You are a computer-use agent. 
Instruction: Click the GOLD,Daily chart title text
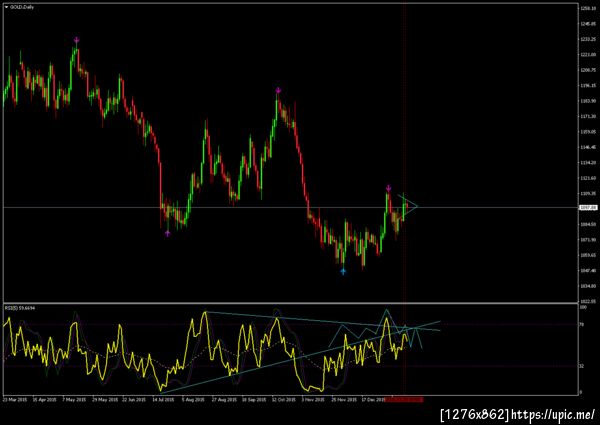22,7
